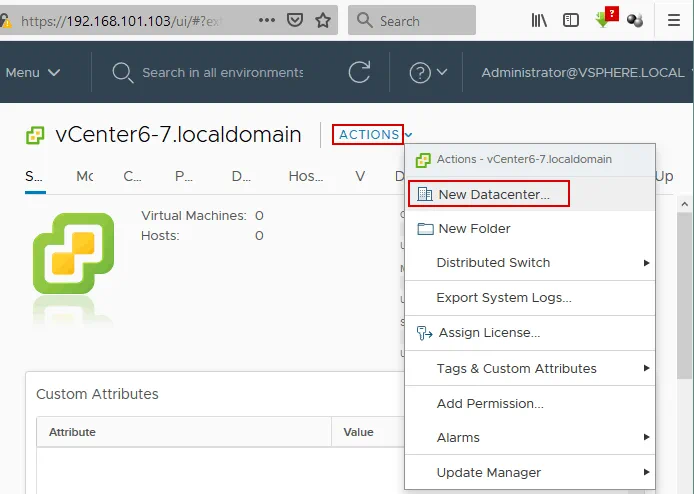Click the magnifier icon in vSphere search
The width and height of the screenshot is (694, 494).
click(123, 73)
